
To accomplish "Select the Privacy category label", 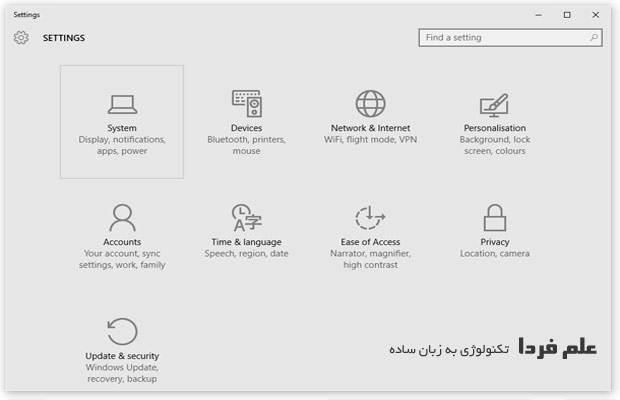I will (x=494, y=242).
